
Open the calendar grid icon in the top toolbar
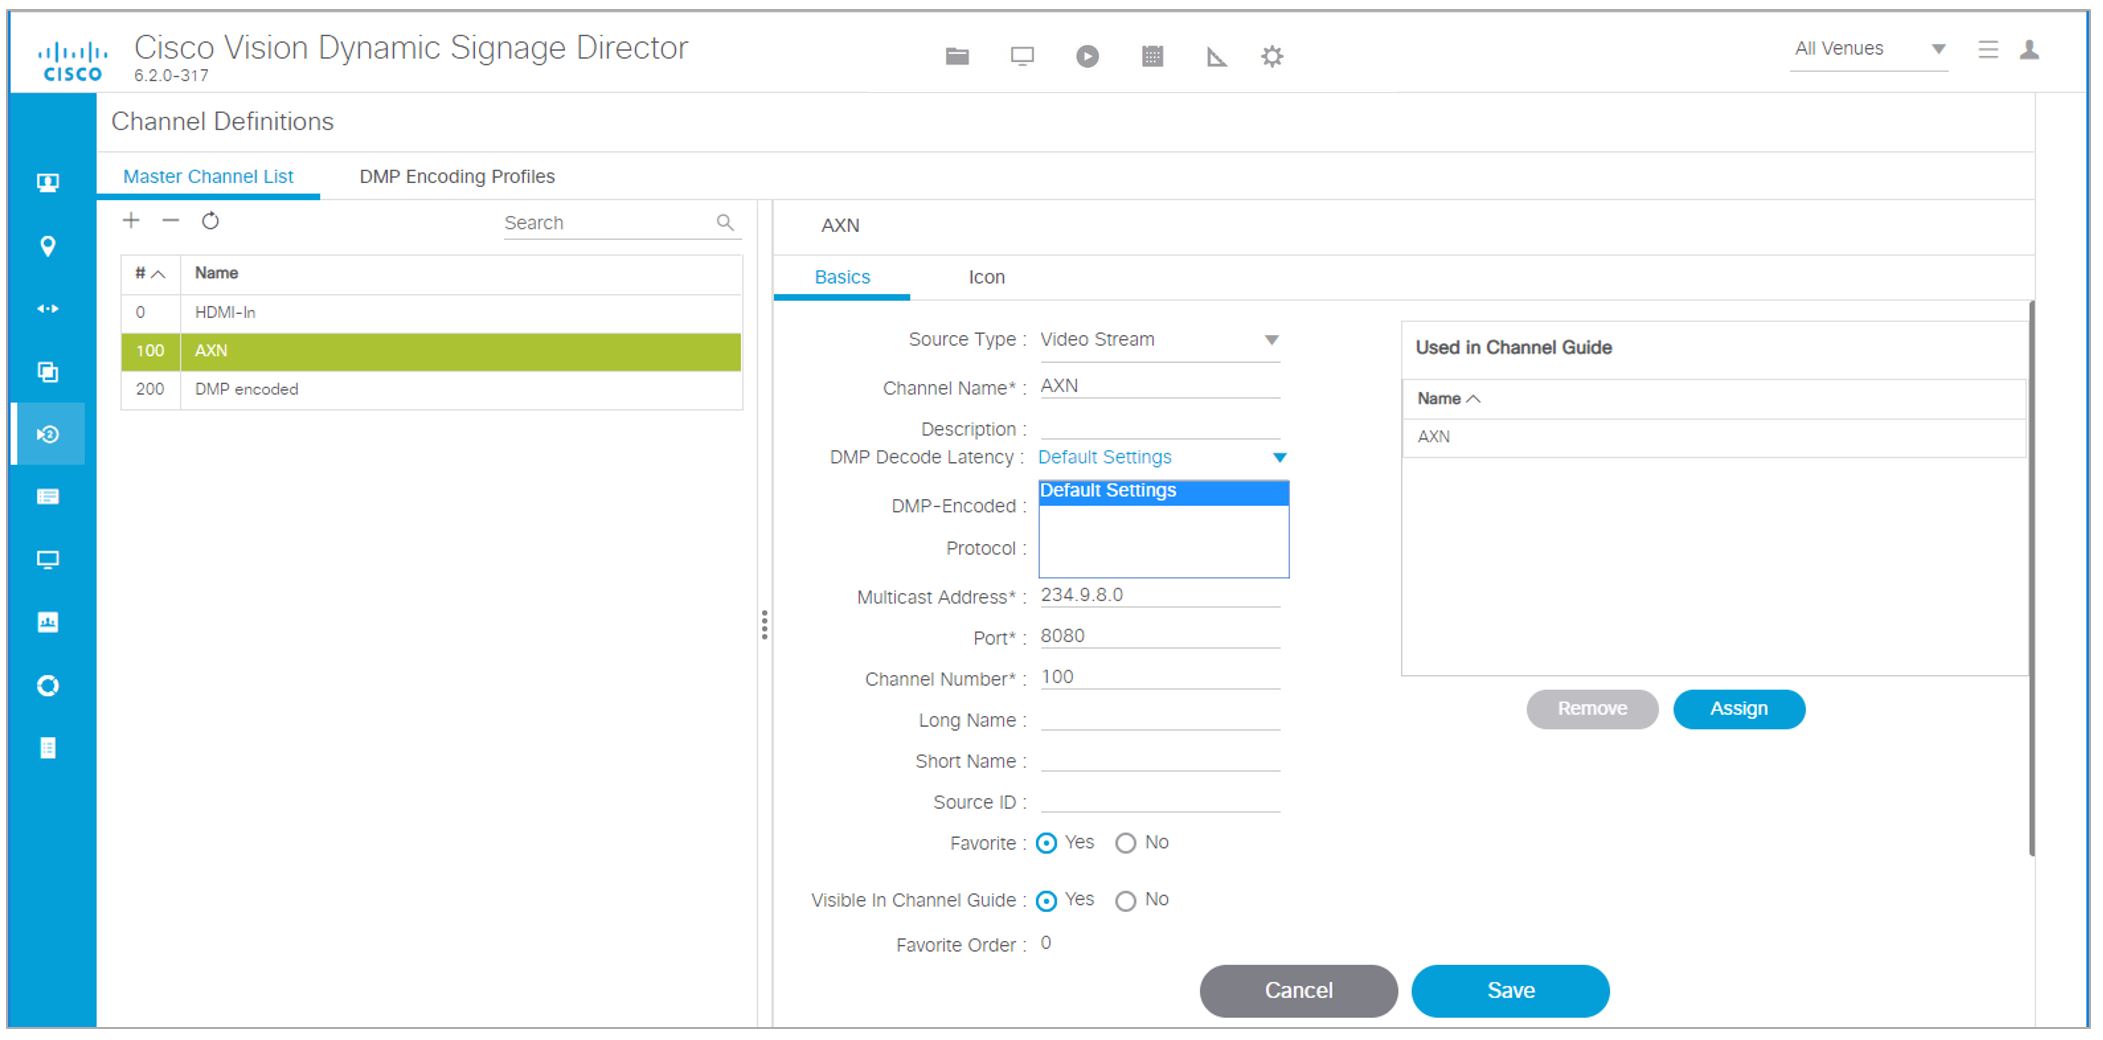point(1152,56)
